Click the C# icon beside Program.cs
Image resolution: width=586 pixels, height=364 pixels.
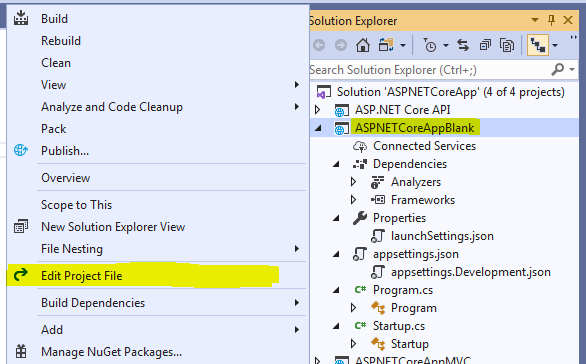(360, 289)
